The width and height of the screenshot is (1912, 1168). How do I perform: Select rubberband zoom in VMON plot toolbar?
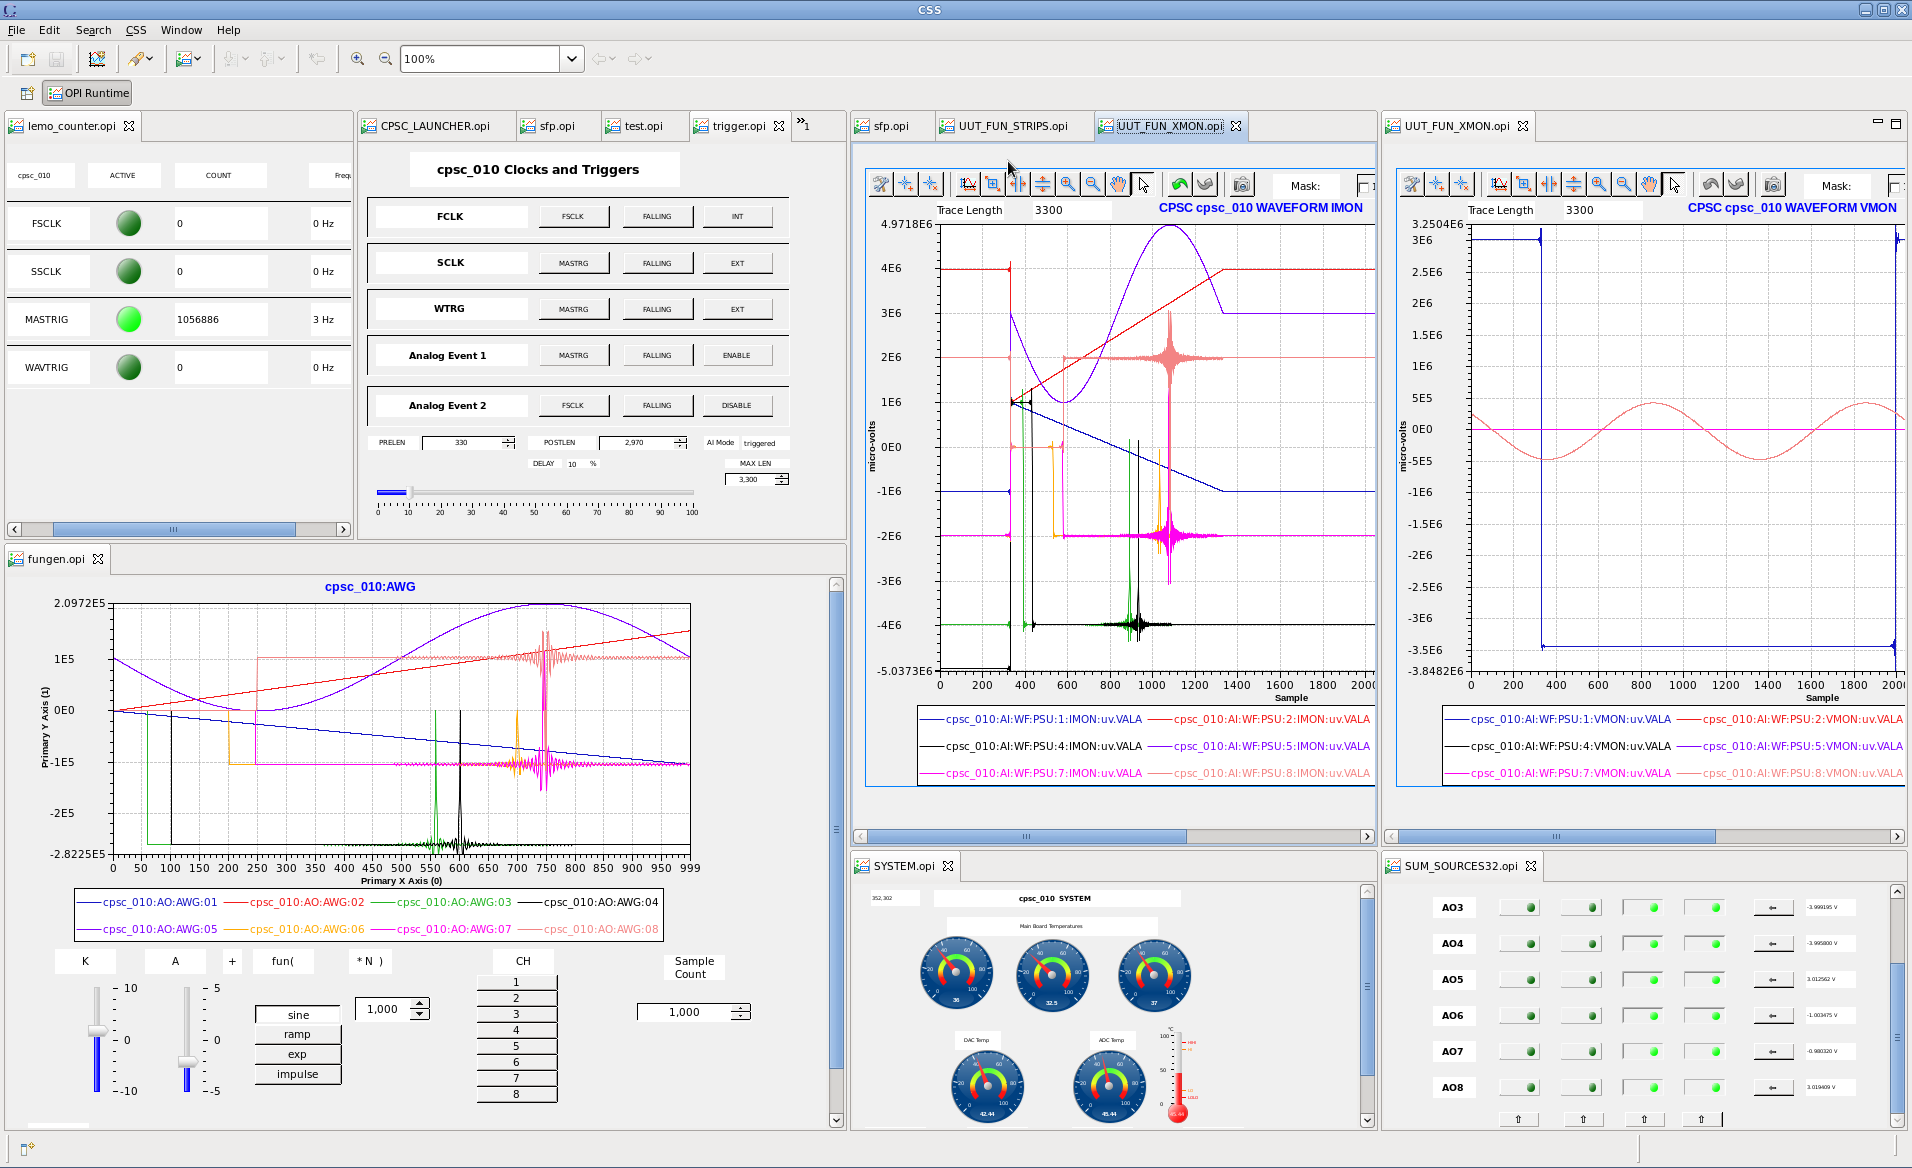pyautogui.click(x=1523, y=184)
